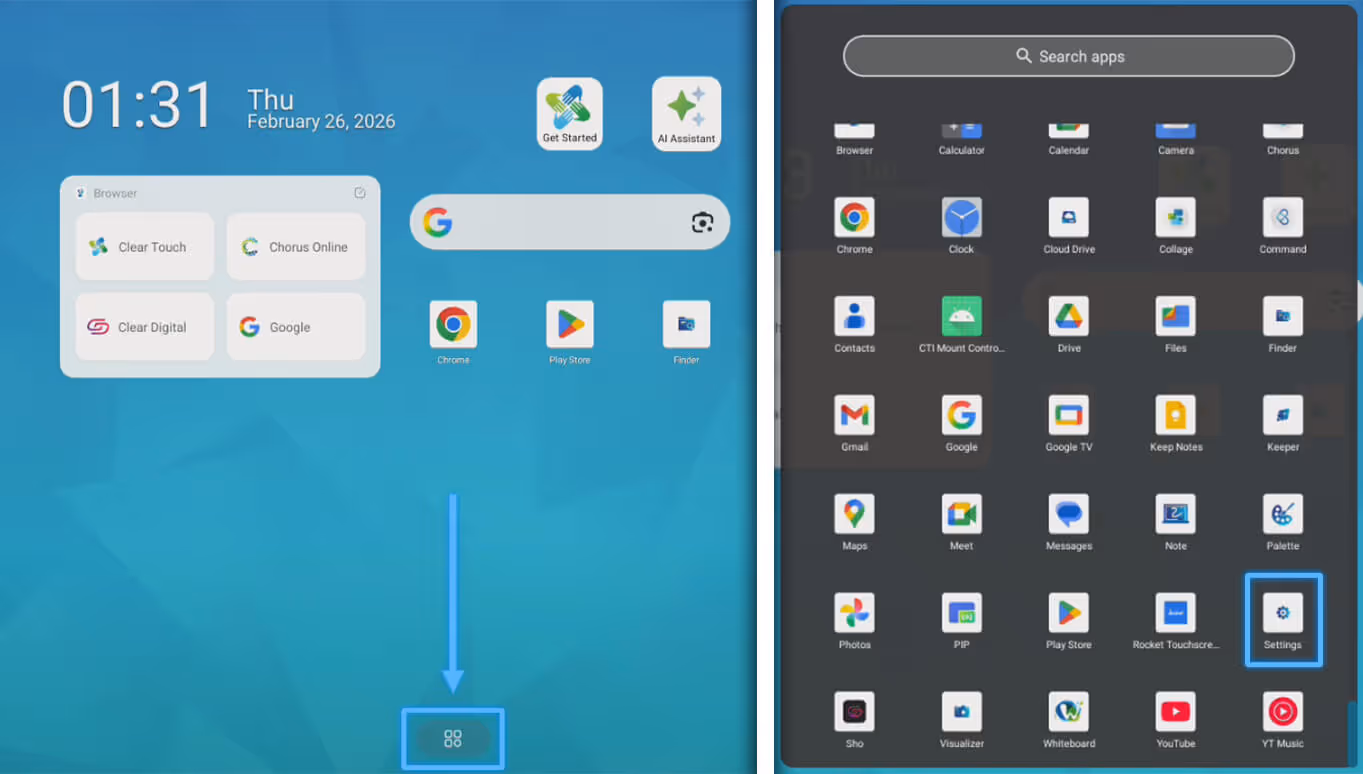Launch Chrome from the home screen
The image size is (1363, 774).
point(453,332)
